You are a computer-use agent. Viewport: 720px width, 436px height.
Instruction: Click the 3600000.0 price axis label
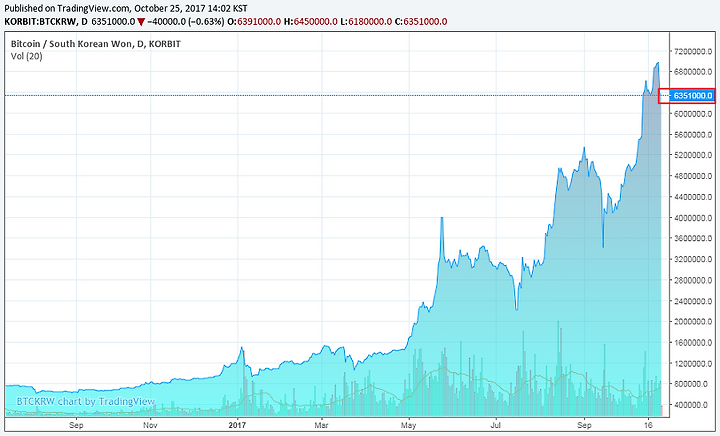click(693, 238)
